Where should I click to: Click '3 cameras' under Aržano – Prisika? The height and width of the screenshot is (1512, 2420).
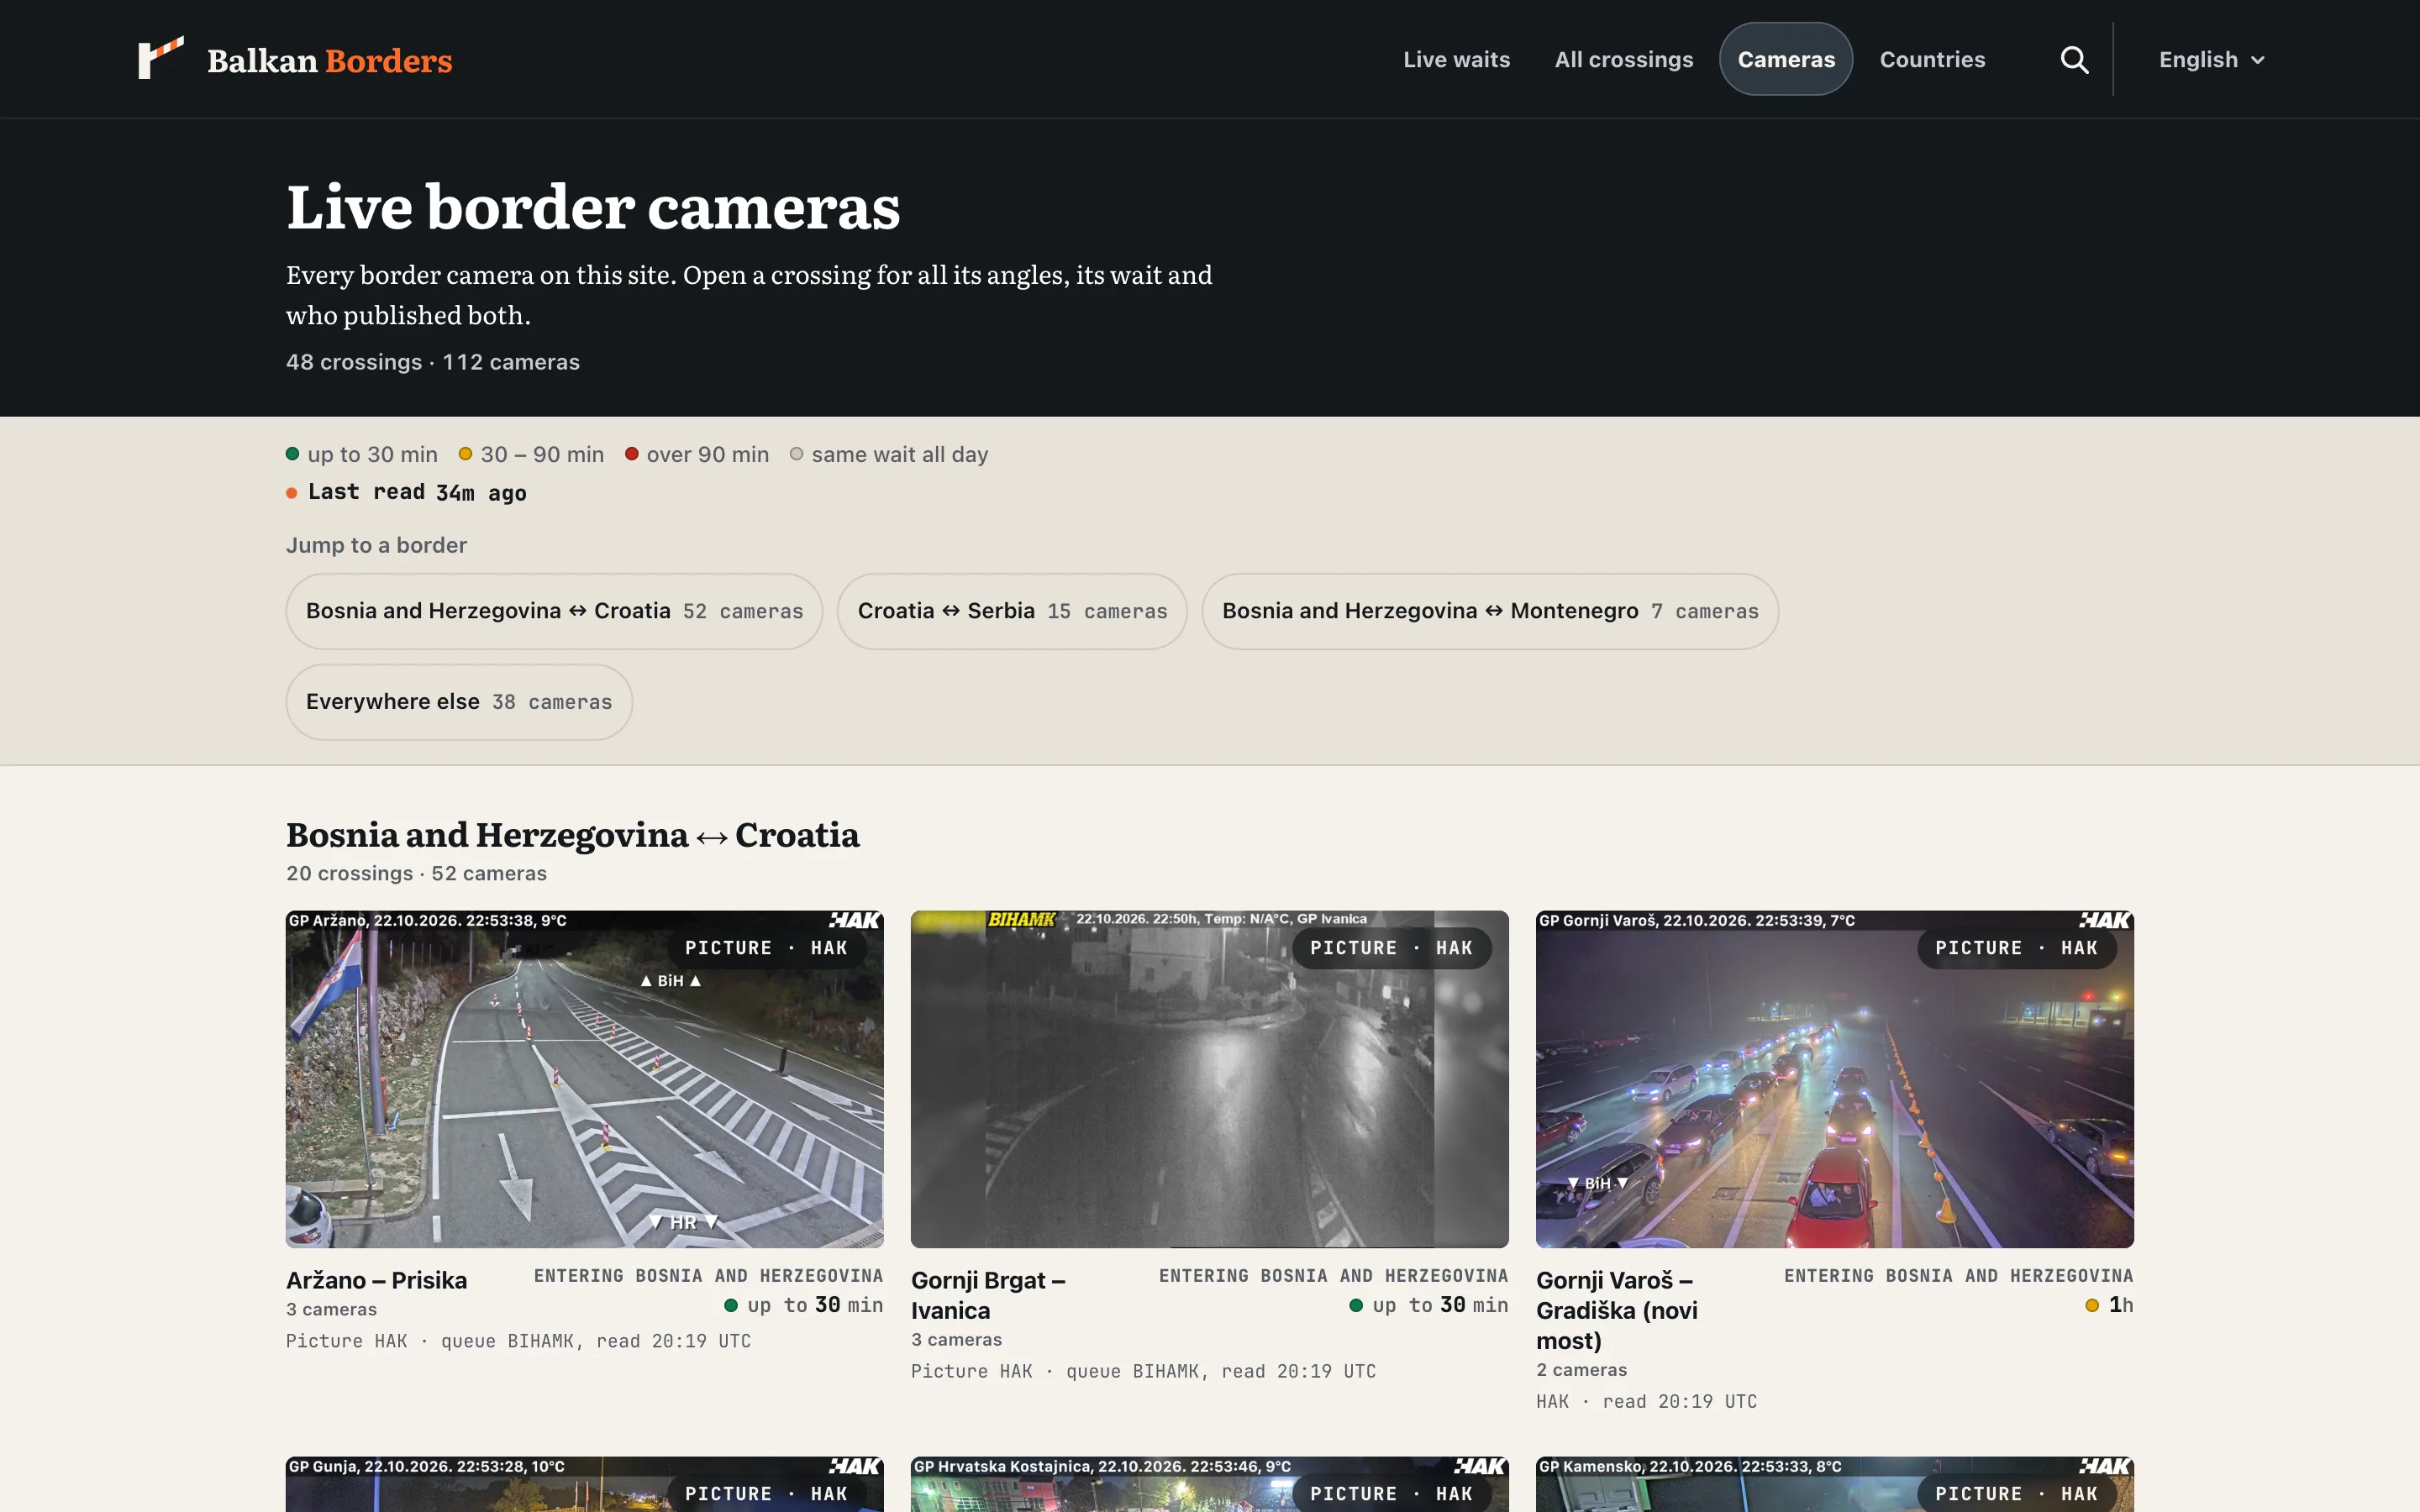pos(331,1309)
